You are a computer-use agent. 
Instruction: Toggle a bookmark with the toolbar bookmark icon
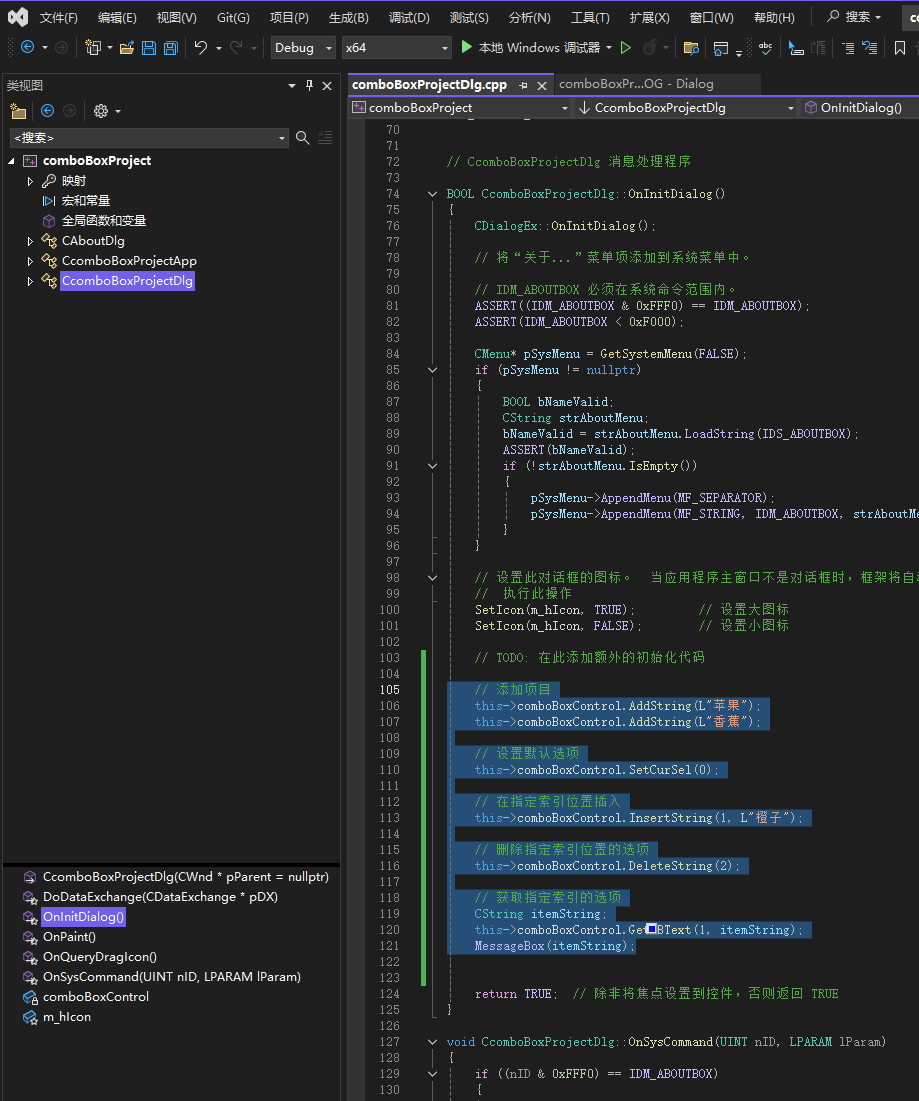coord(899,48)
